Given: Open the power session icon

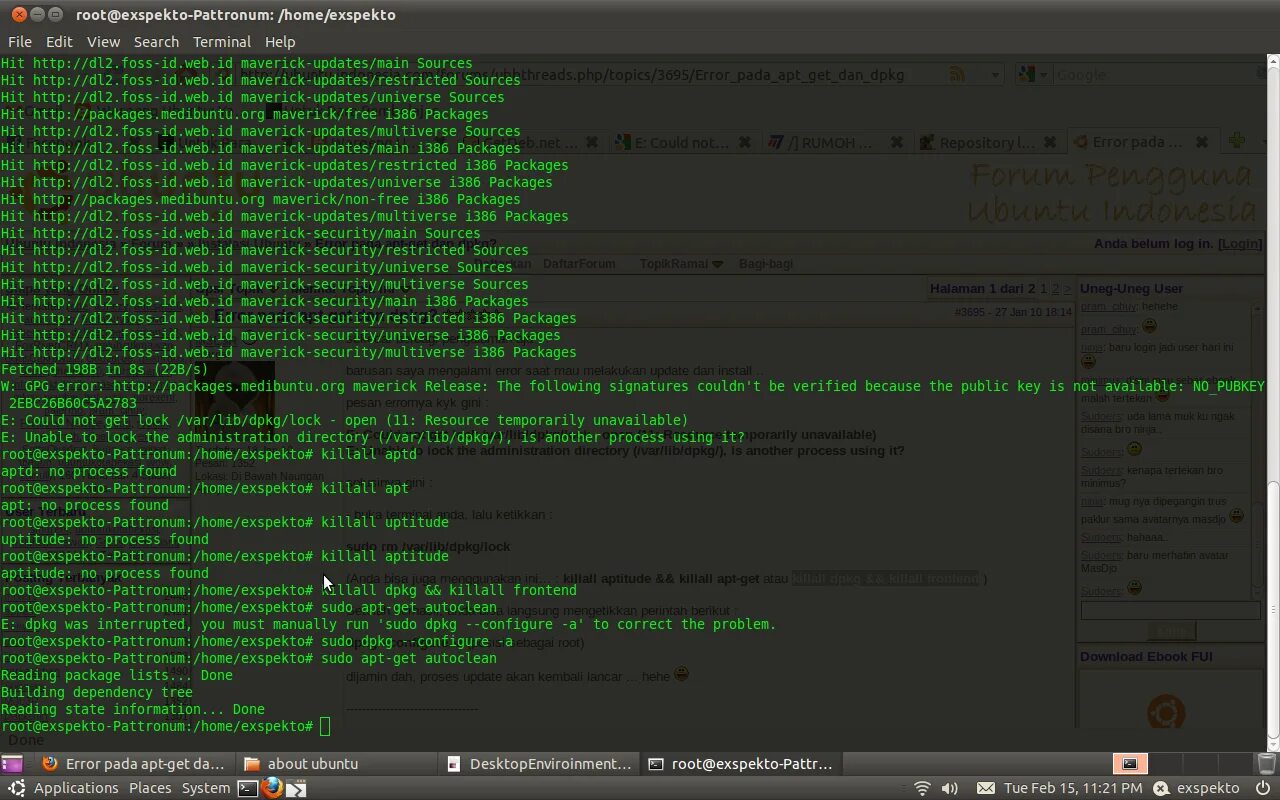Looking at the screenshot, I should click(1262, 788).
